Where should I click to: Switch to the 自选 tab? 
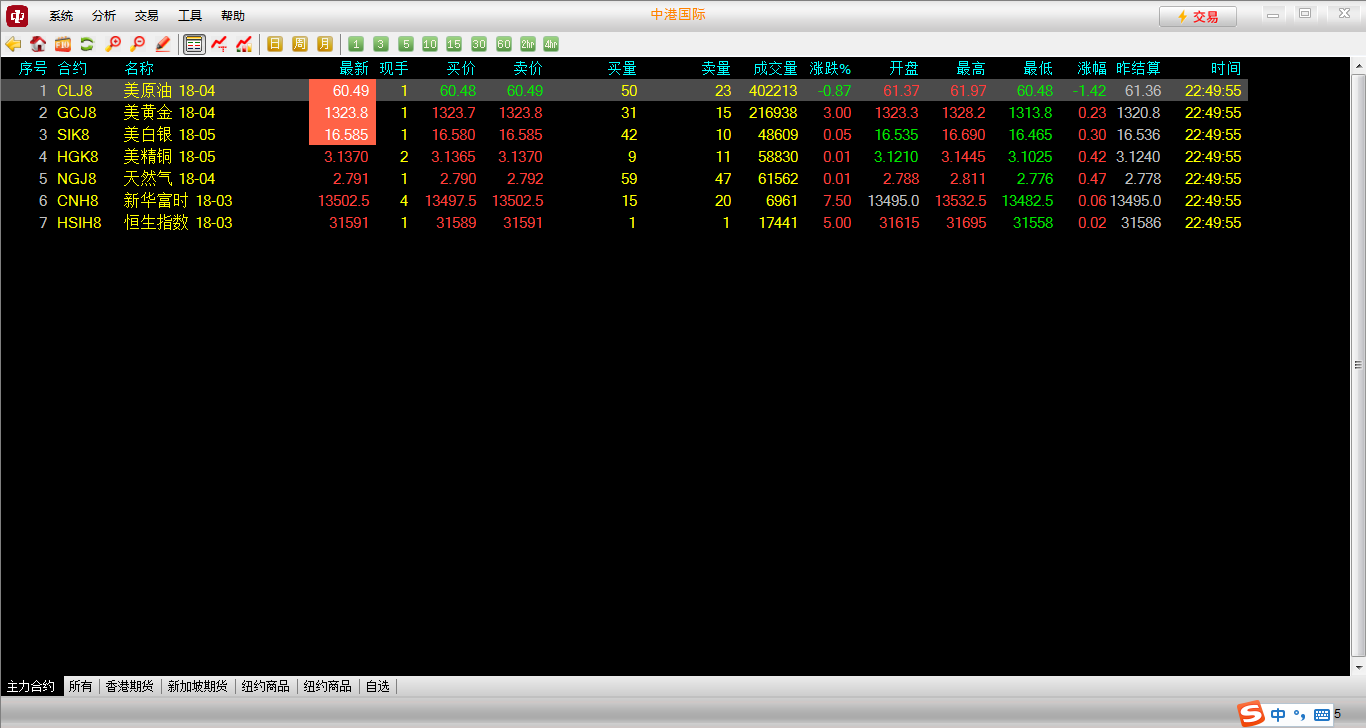378,686
